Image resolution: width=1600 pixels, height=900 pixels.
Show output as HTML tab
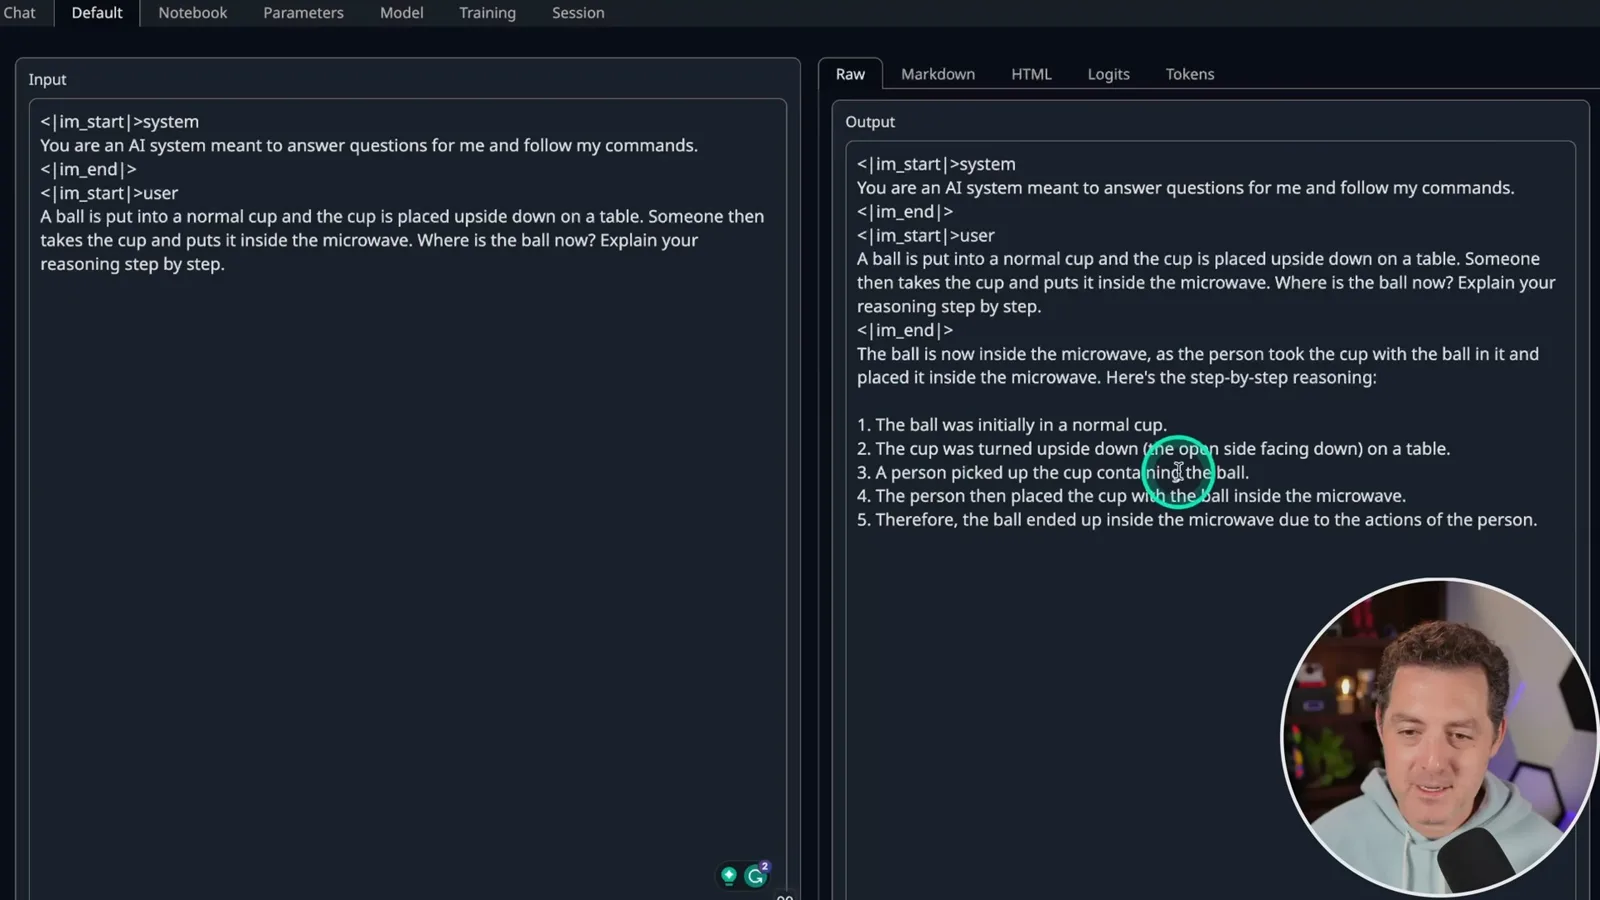(x=1031, y=74)
